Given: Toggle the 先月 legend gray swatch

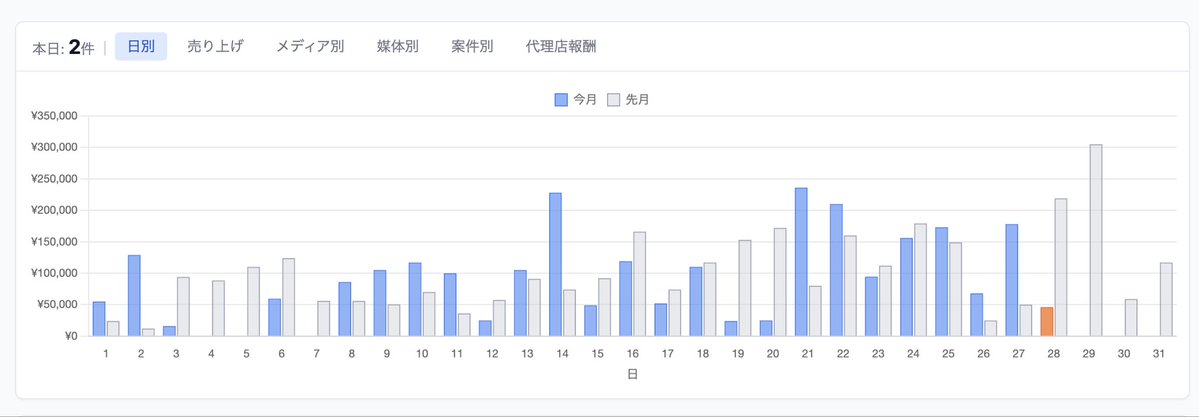Looking at the screenshot, I should tap(613, 100).
